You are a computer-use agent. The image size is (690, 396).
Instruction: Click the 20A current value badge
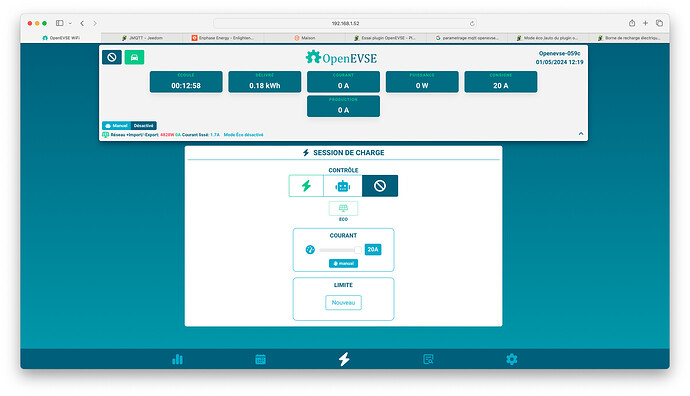[x=373, y=249]
